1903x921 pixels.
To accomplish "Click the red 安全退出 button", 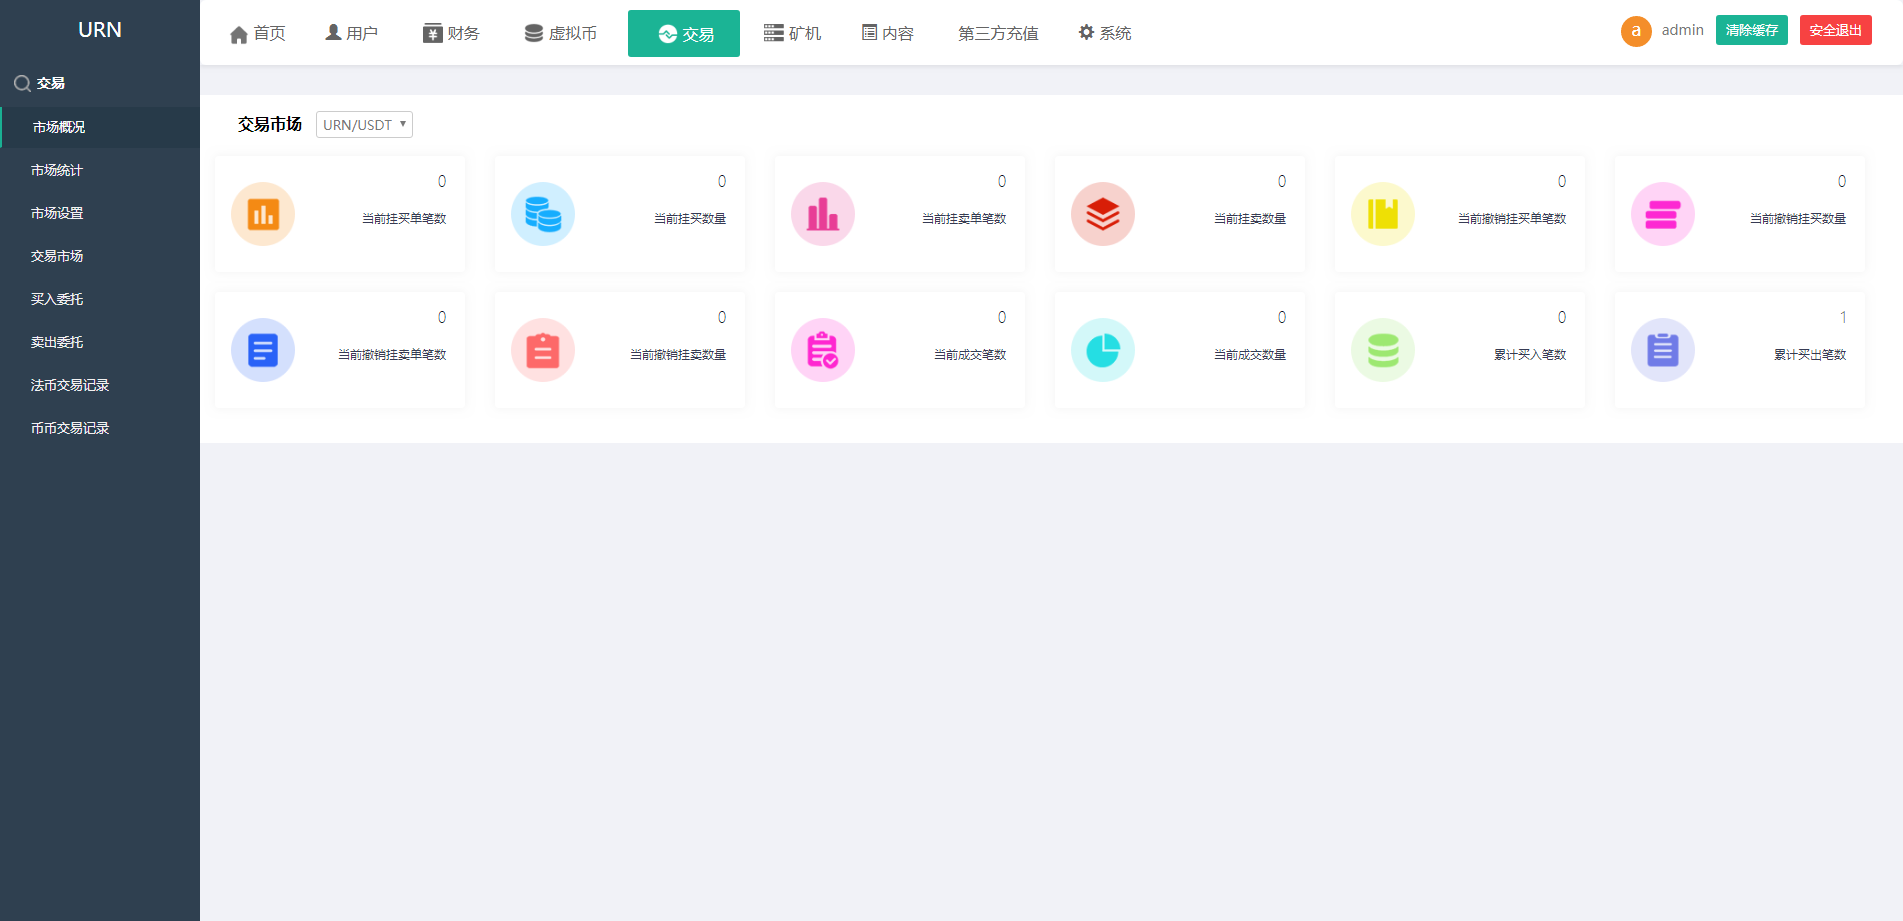I will (x=1835, y=31).
